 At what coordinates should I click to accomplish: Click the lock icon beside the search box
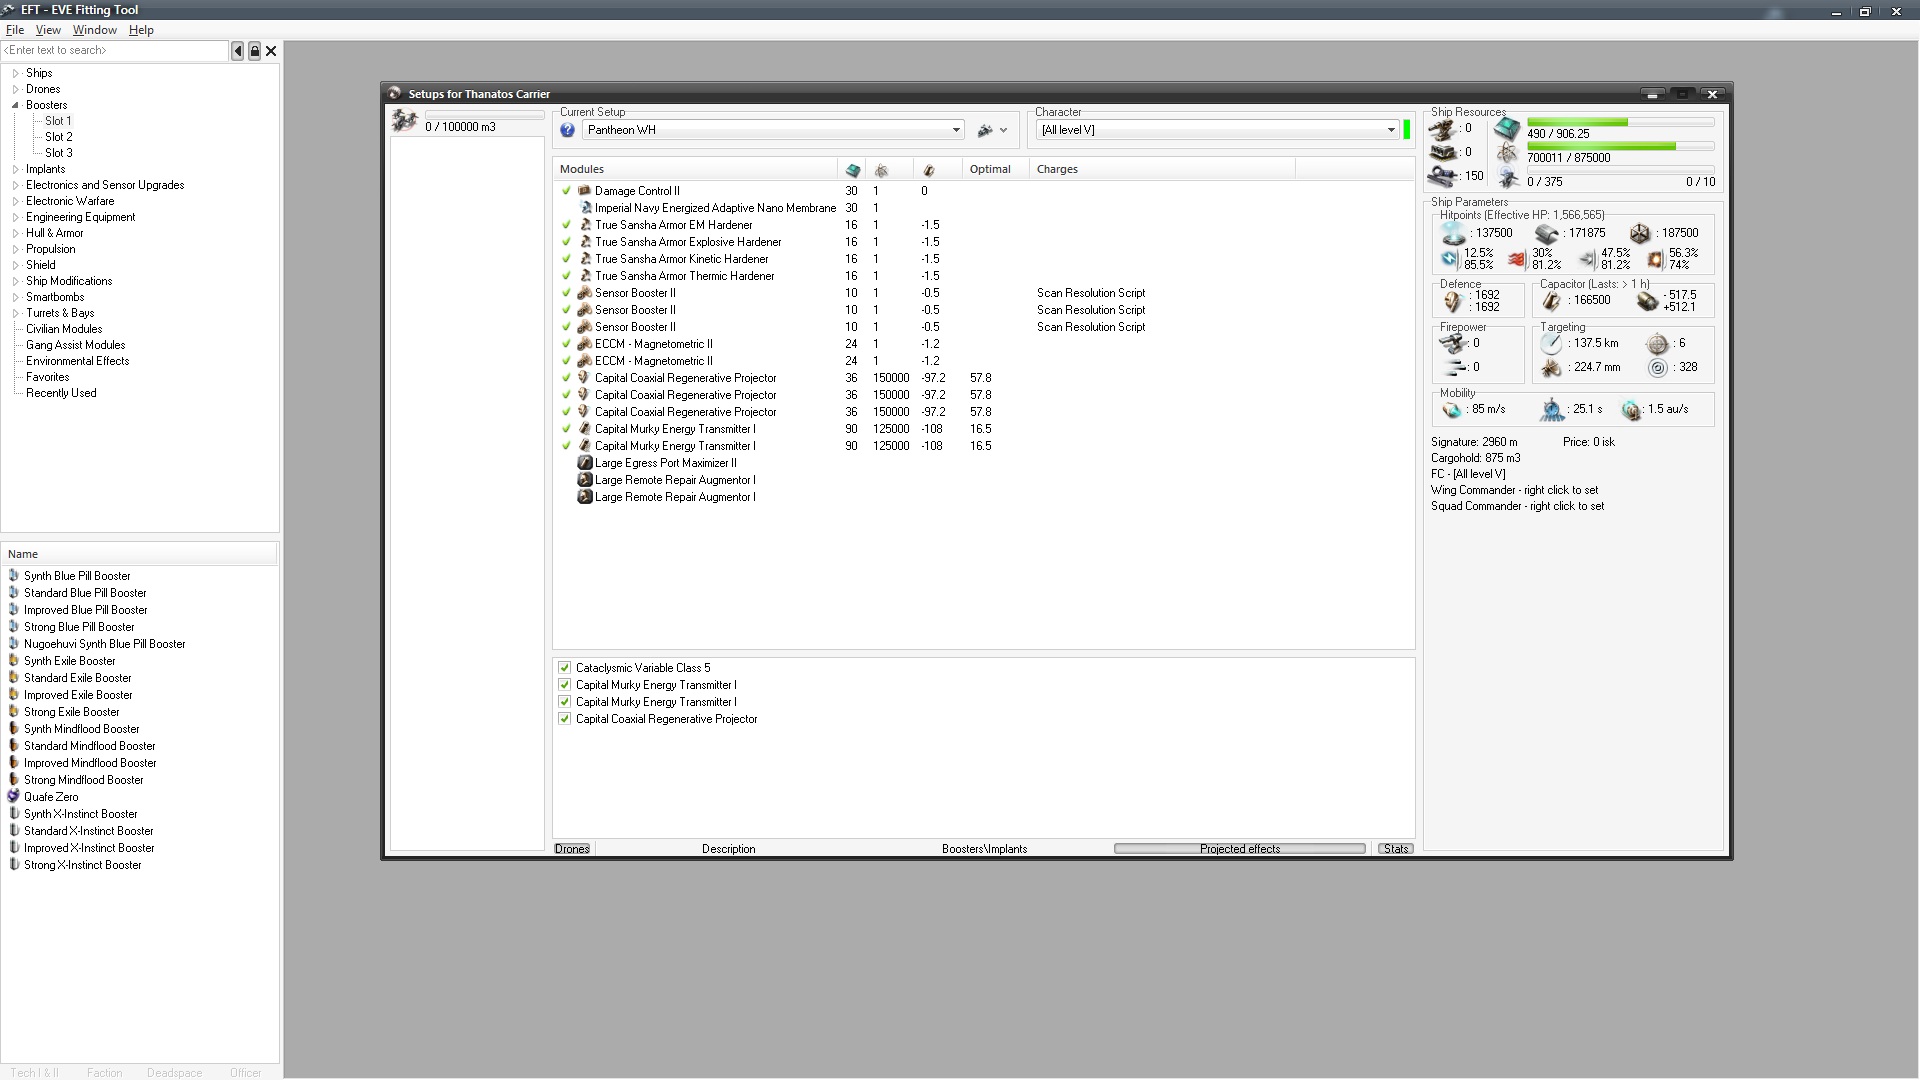254,51
